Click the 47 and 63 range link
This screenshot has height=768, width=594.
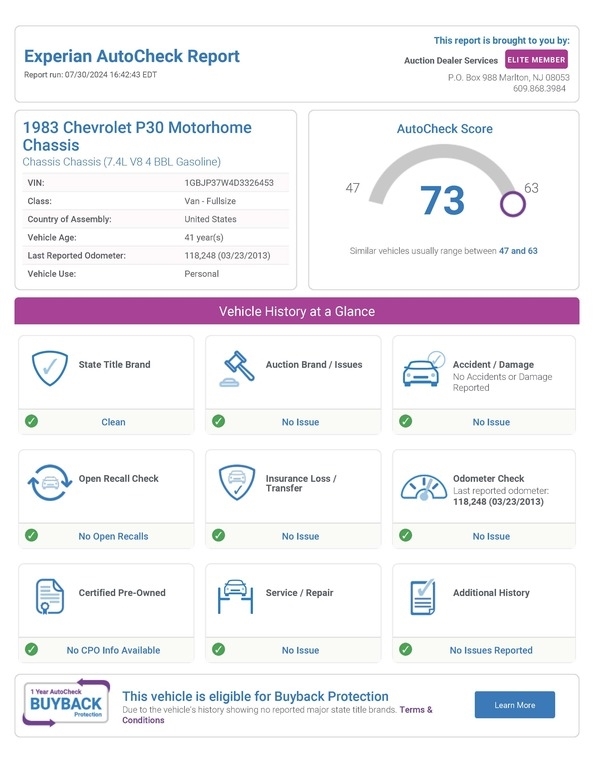[x=518, y=251]
